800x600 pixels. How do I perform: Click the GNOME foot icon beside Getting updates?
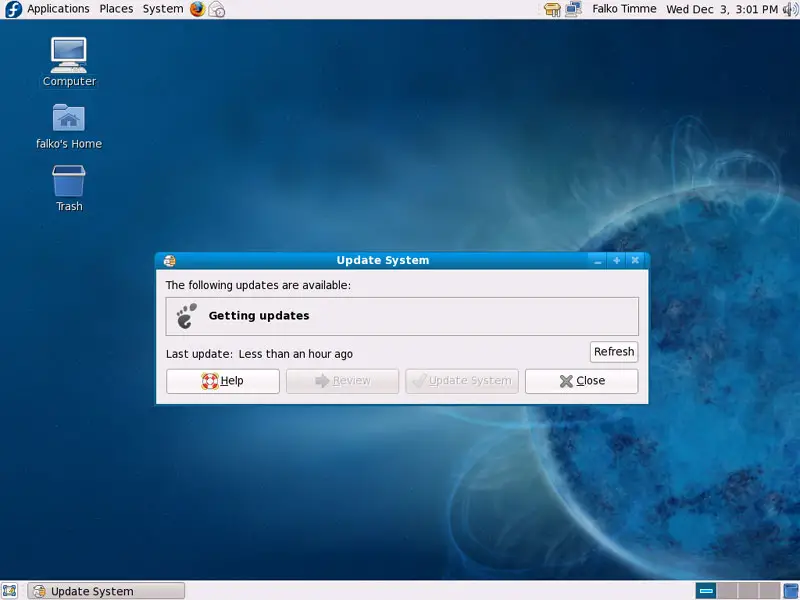(186, 316)
